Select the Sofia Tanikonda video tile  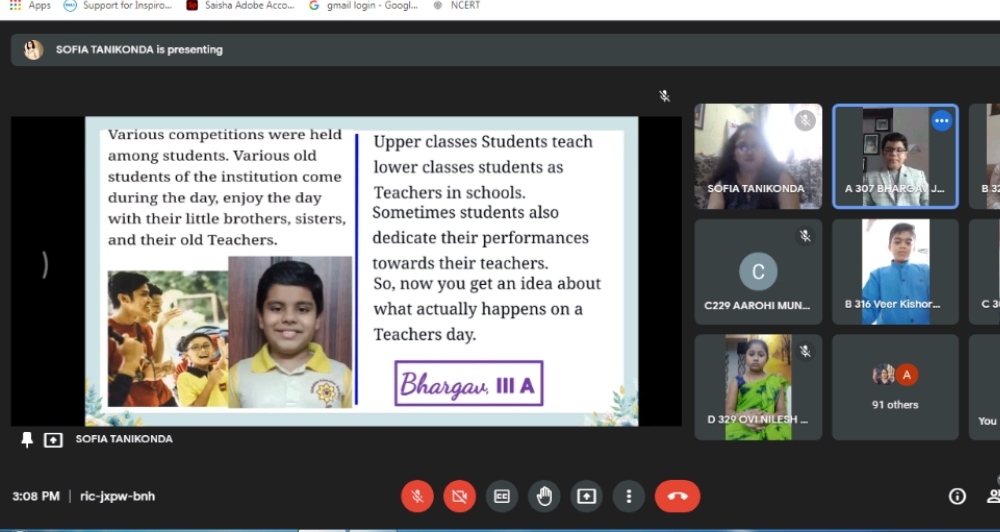tap(758, 156)
